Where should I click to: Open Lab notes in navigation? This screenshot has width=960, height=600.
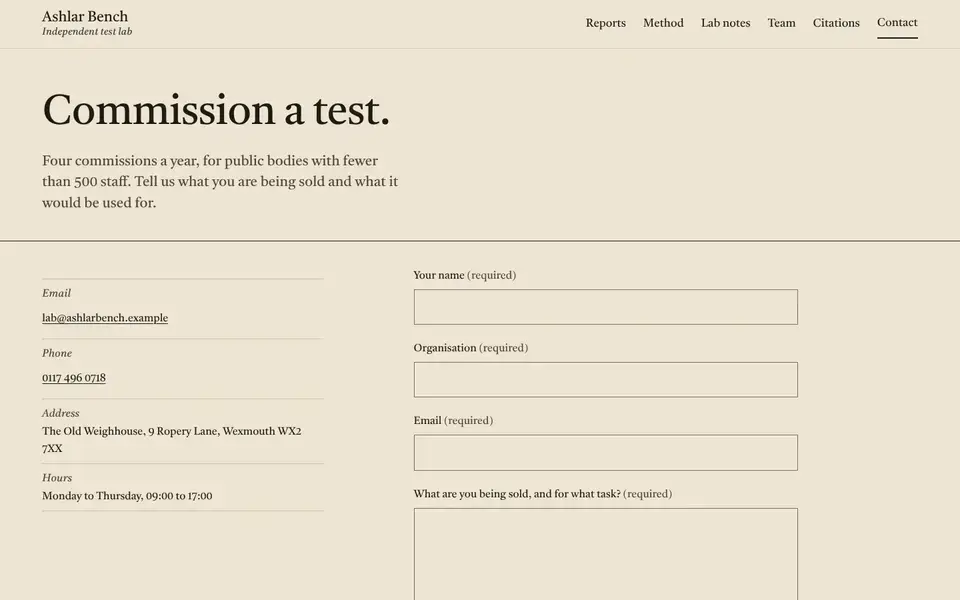[726, 23]
